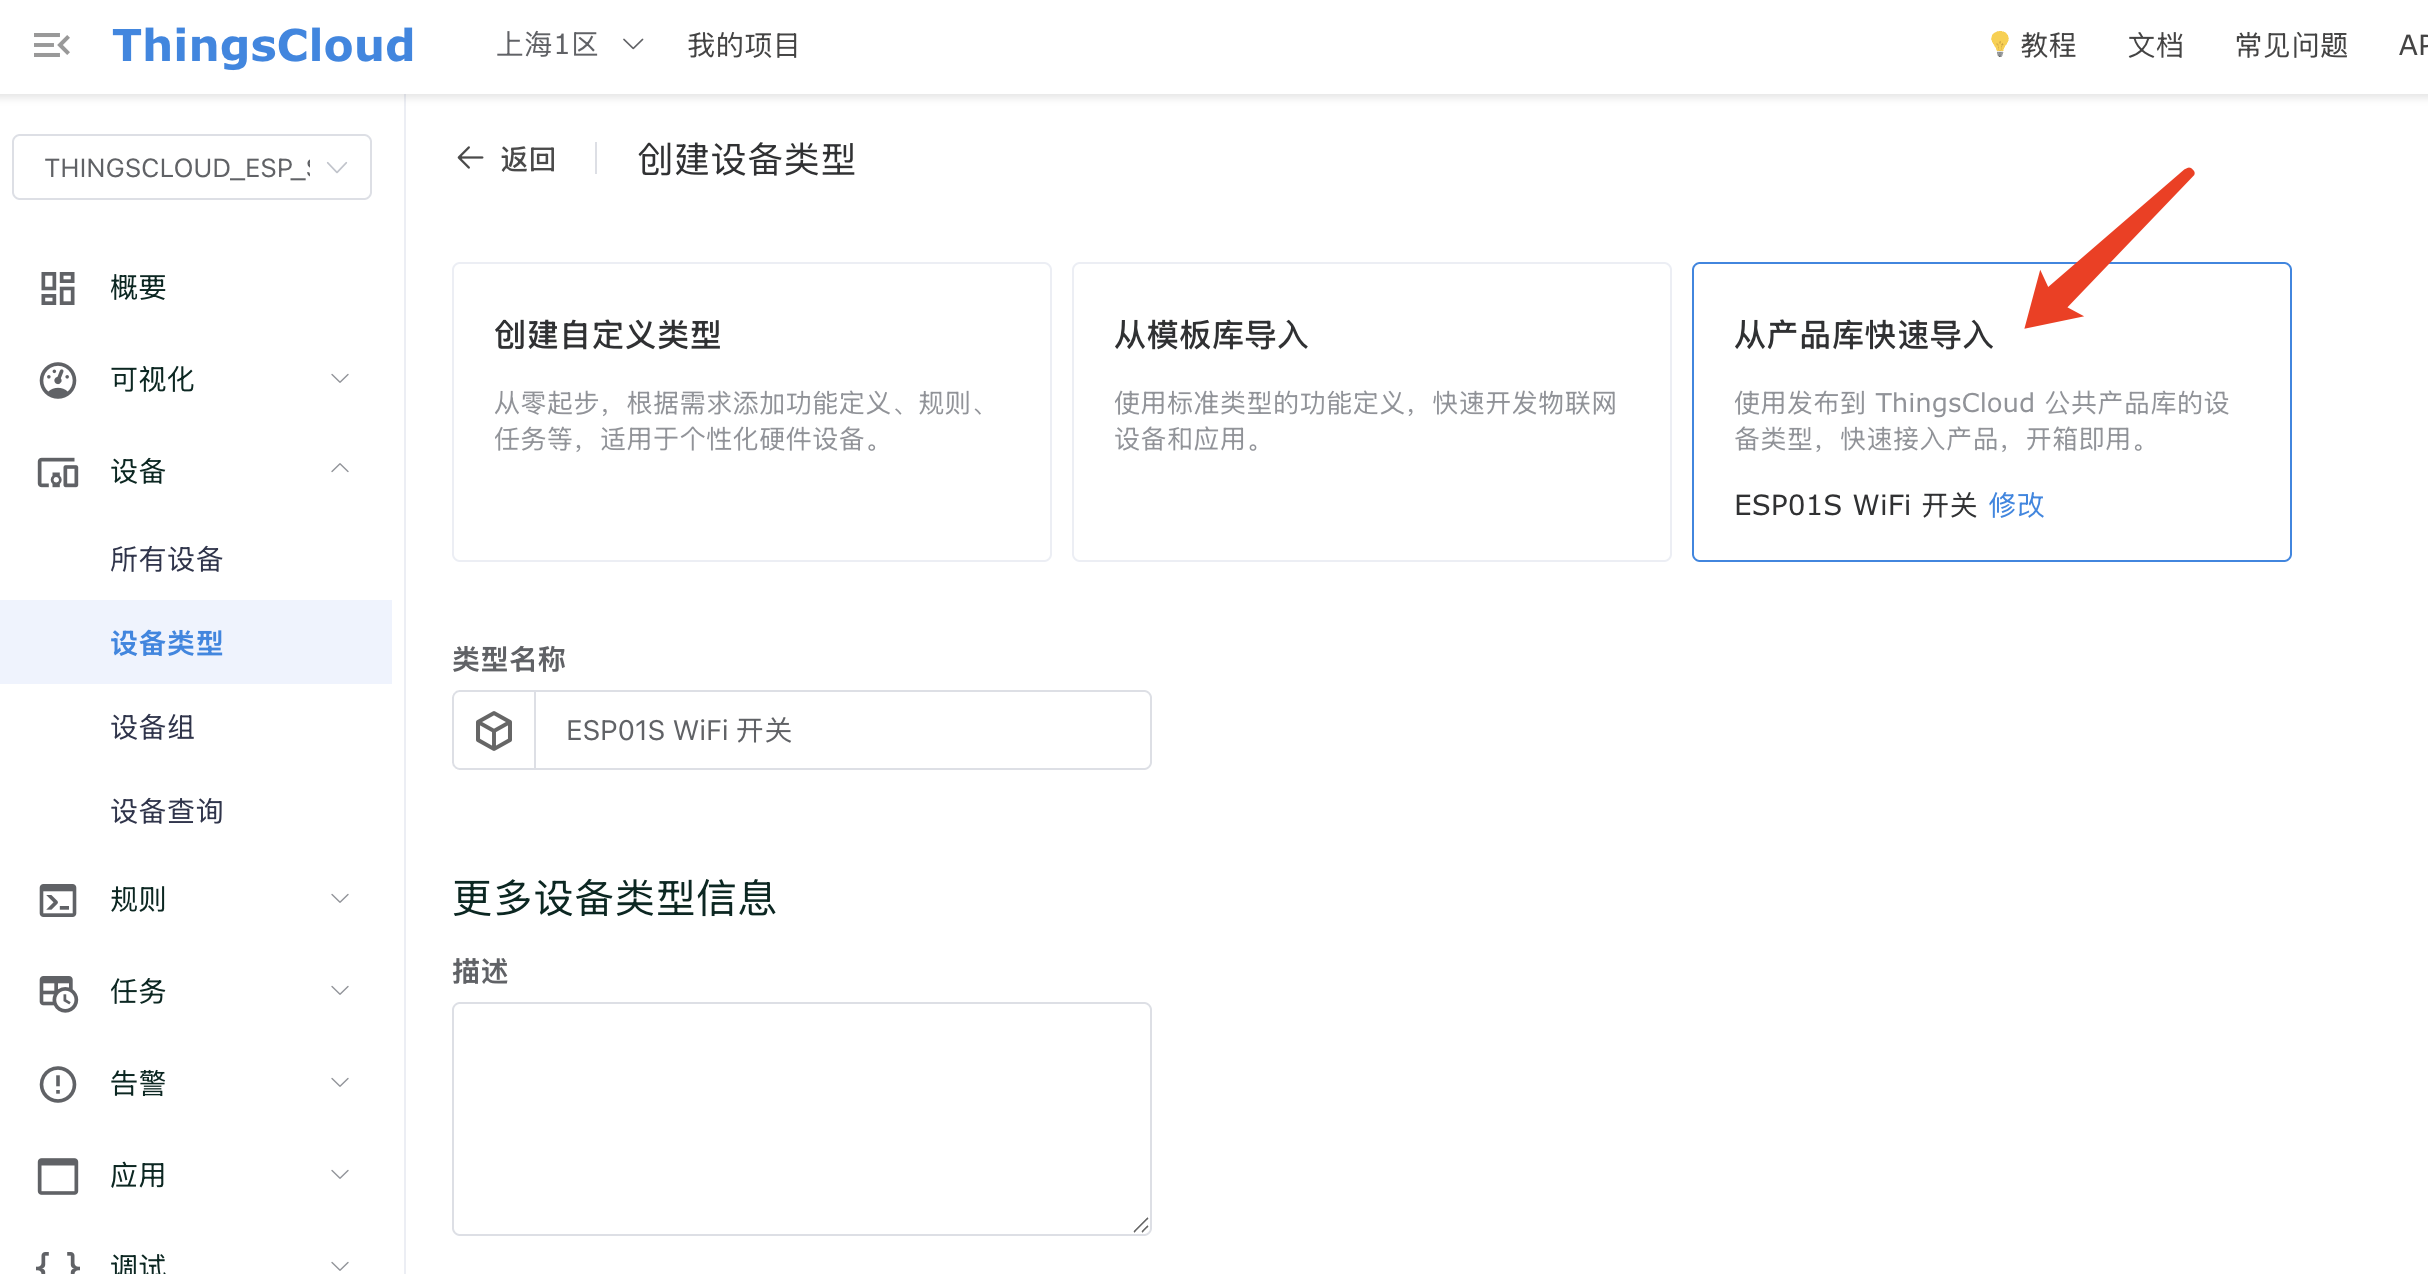Click the 设备 devices icon
Image resolution: width=2428 pixels, height=1274 pixels.
(x=58, y=472)
